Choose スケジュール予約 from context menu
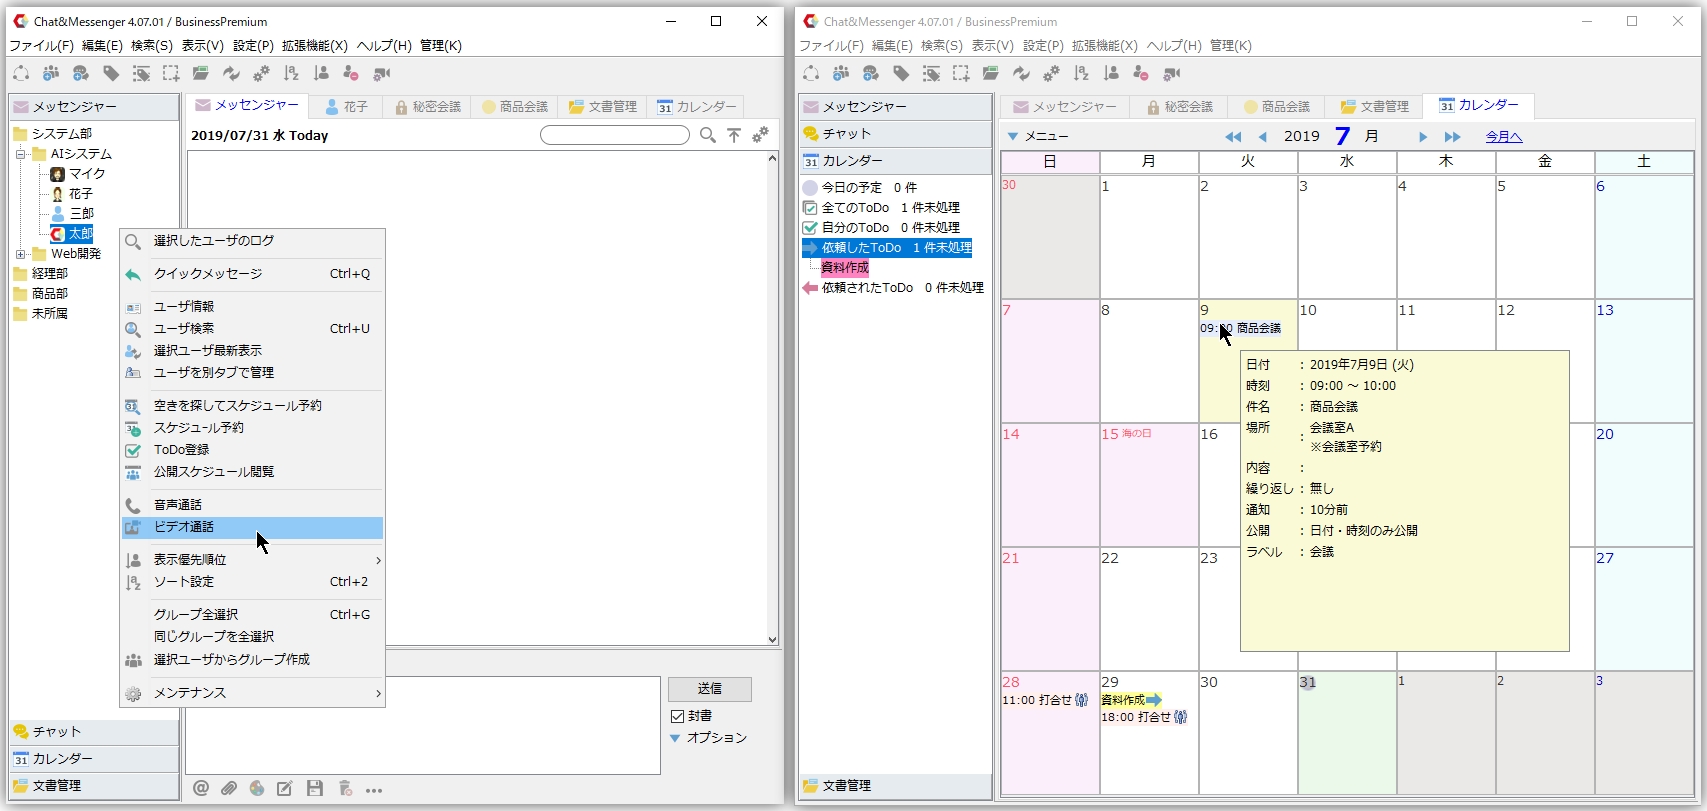The image size is (1707, 811). (253, 428)
